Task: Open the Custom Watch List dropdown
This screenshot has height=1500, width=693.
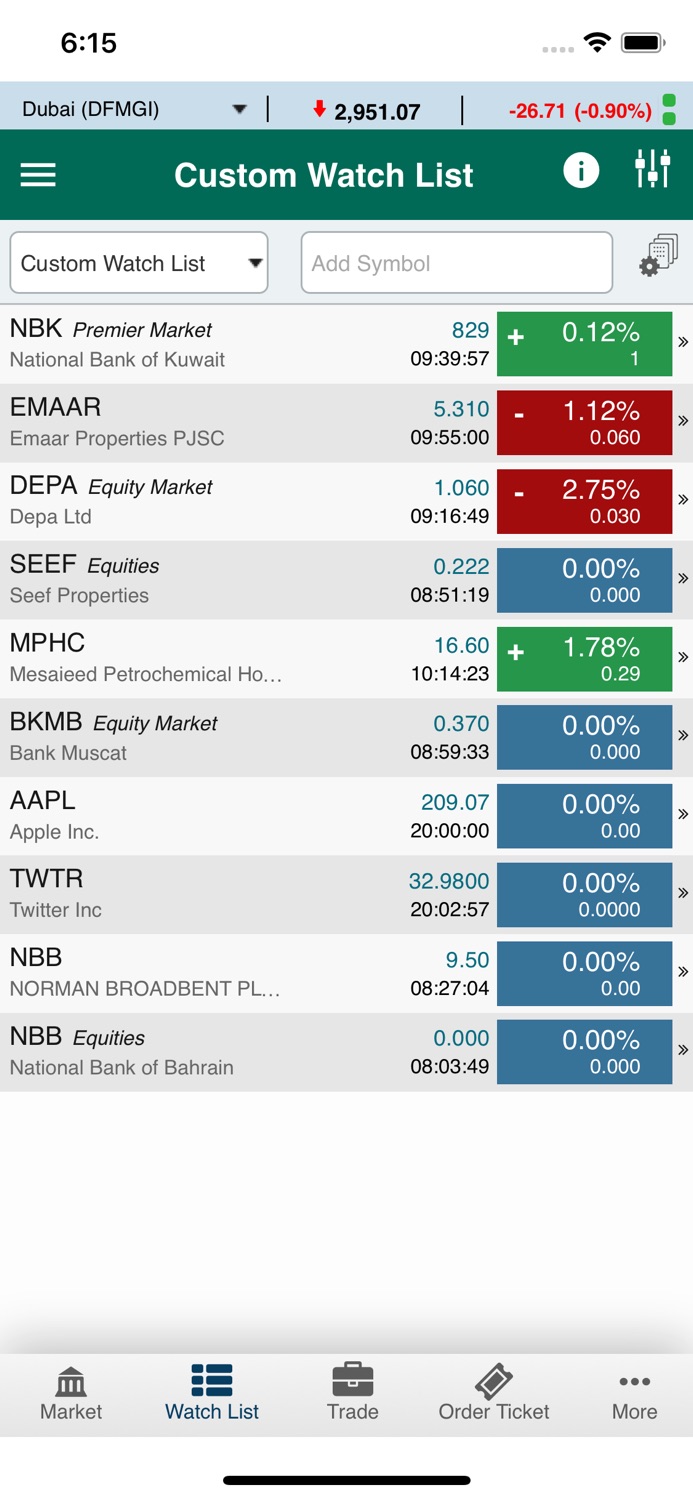Action: pos(139,263)
